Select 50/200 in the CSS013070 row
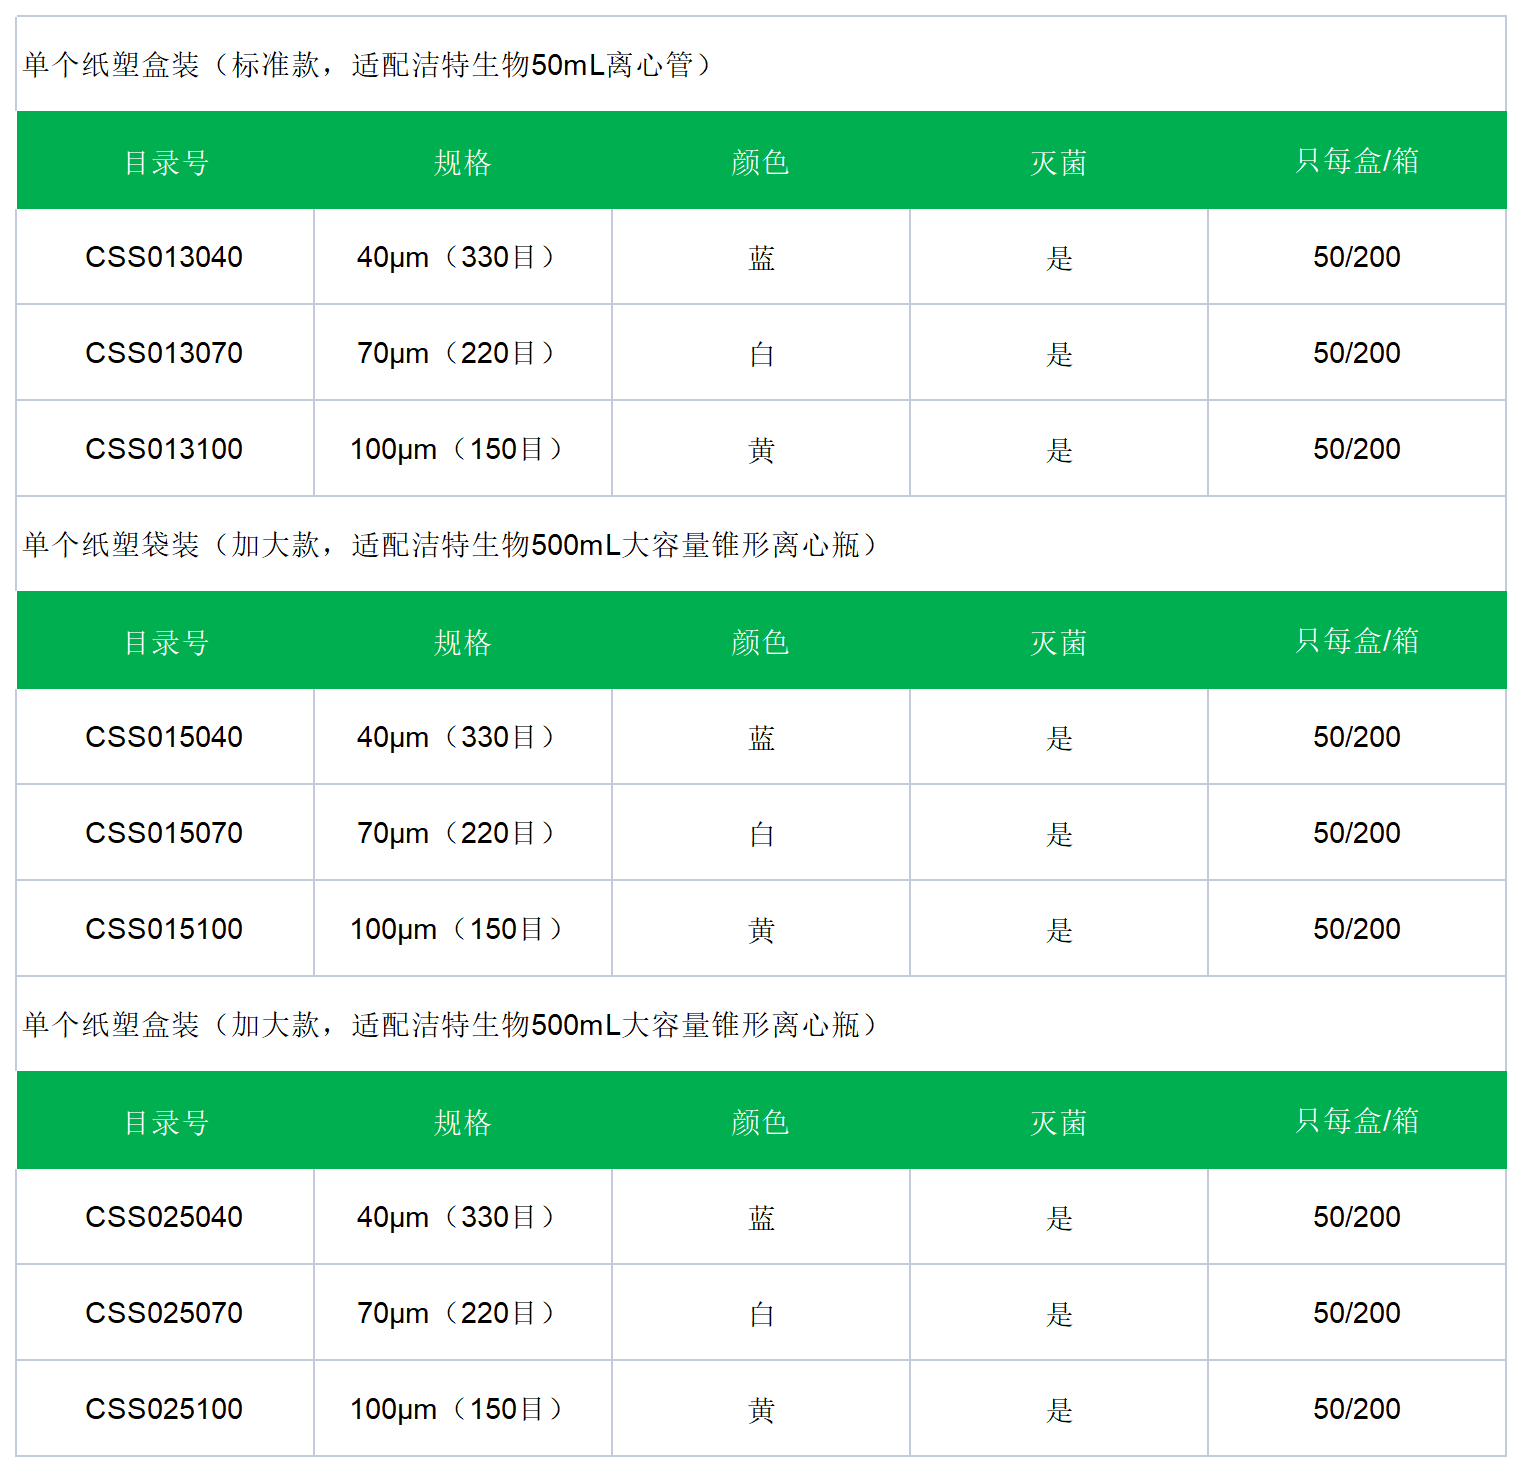 [1357, 353]
